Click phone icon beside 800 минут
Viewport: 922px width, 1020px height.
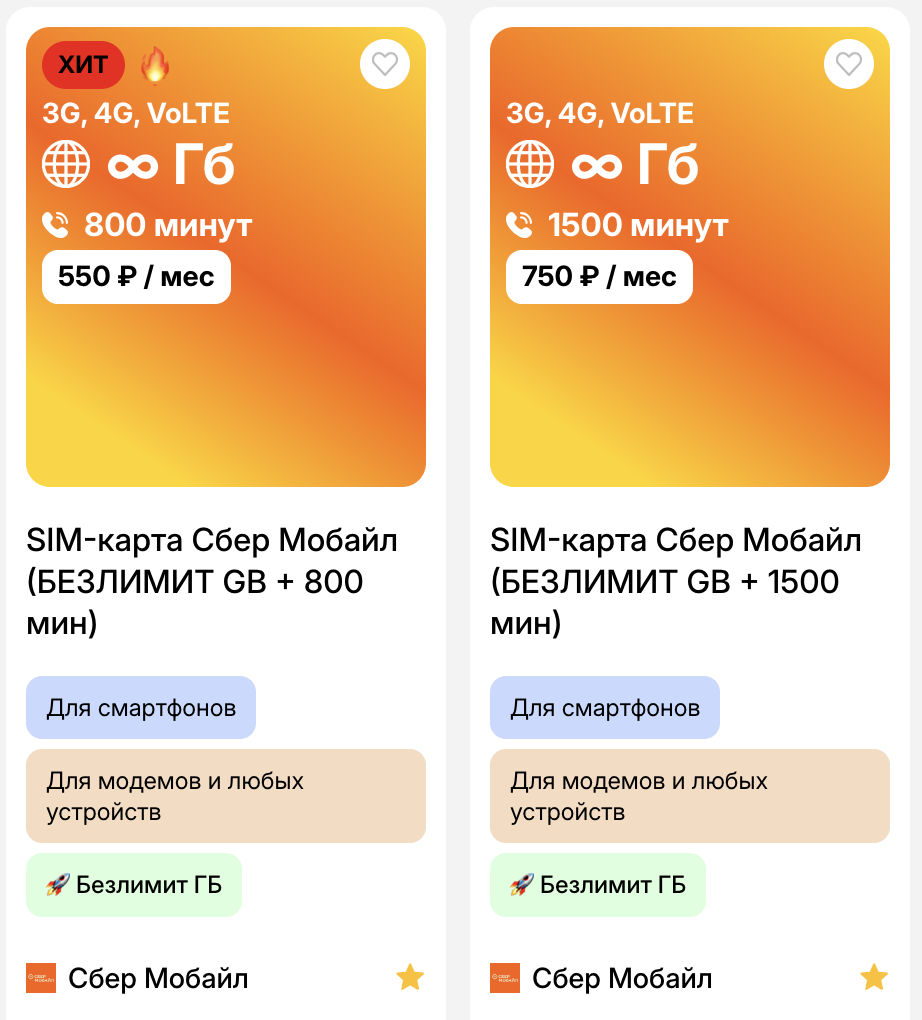[x=56, y=225]
